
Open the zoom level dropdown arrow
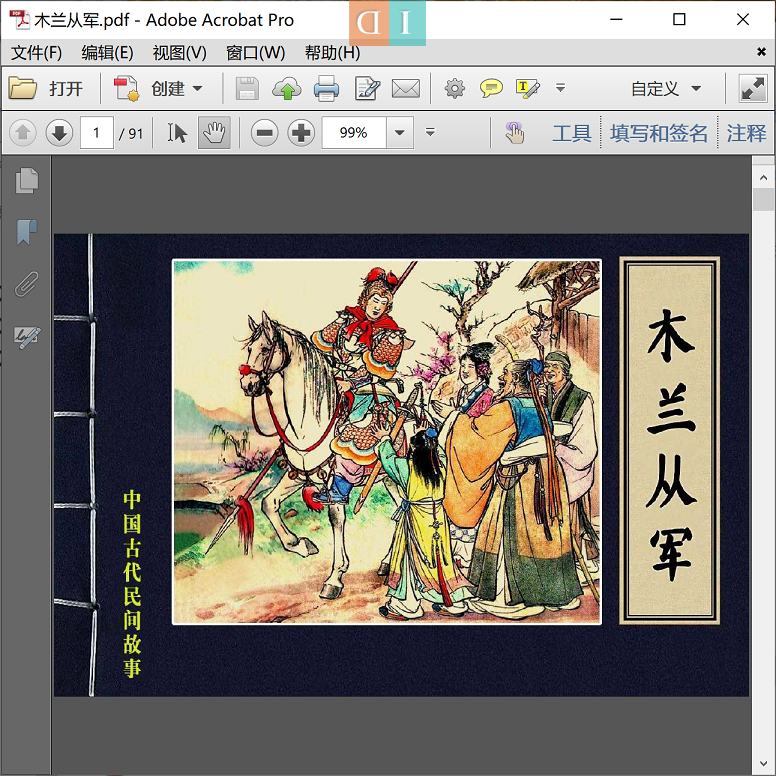pyautogui.click(x=400, y=133)
